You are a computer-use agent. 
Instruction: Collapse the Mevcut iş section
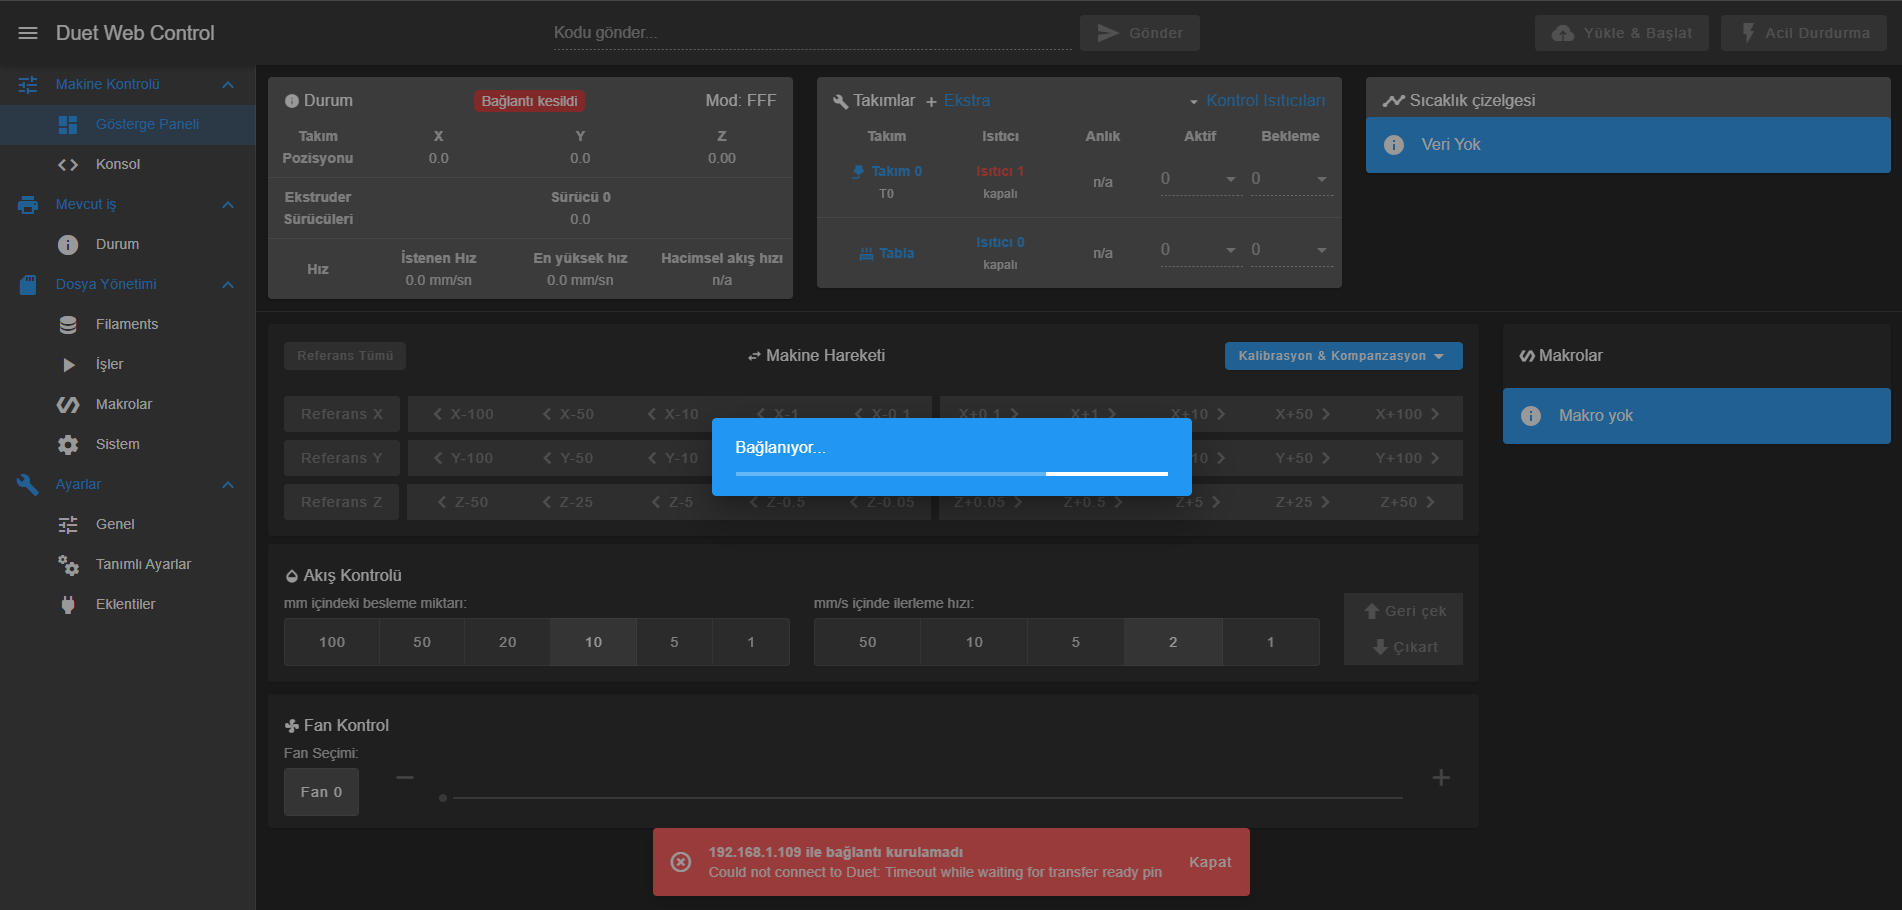[228, 205]
